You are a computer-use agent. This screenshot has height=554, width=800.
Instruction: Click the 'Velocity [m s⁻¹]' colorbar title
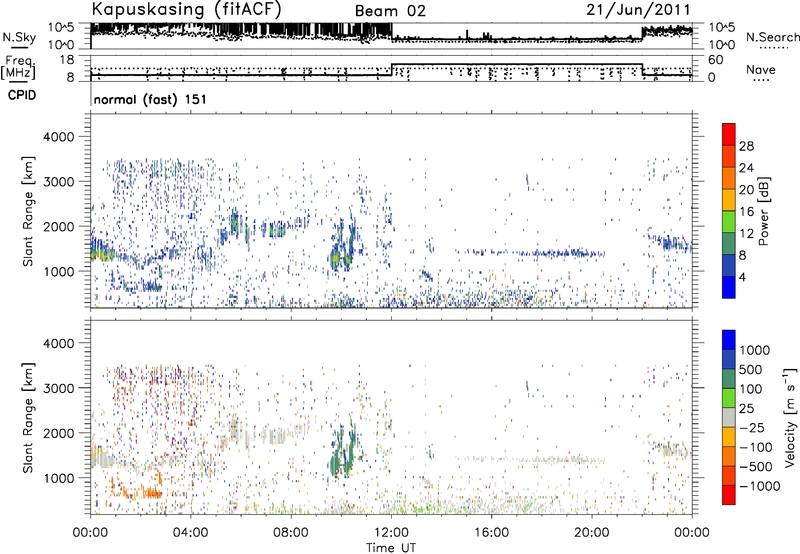click(x=790, y=417)
